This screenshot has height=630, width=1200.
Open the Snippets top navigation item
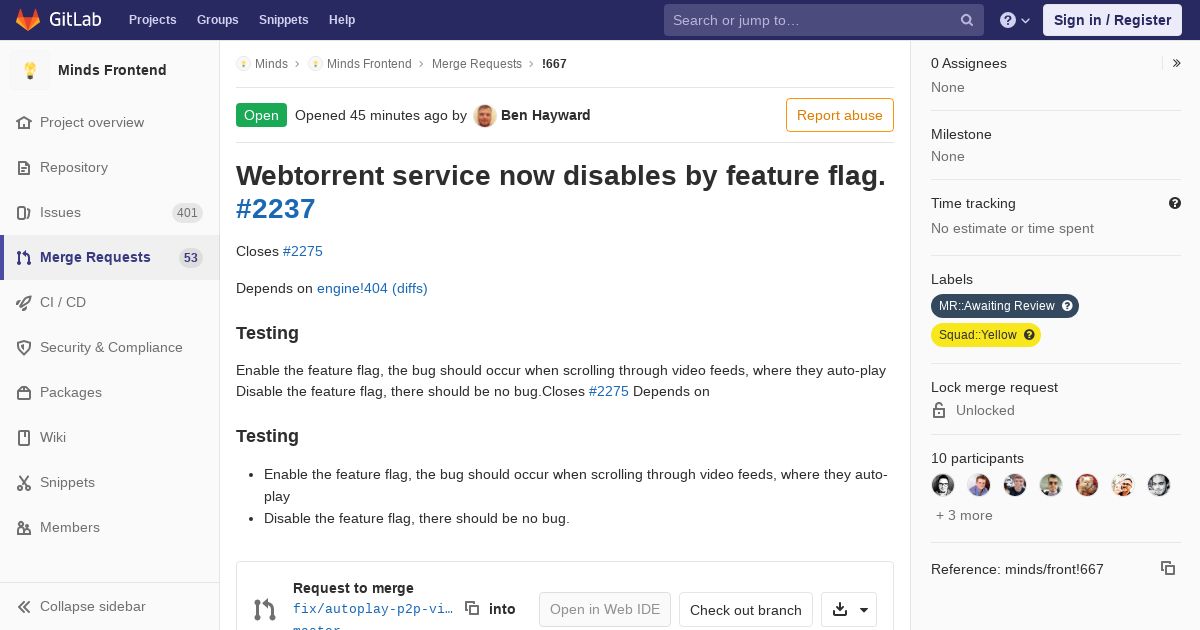point(283,20)
